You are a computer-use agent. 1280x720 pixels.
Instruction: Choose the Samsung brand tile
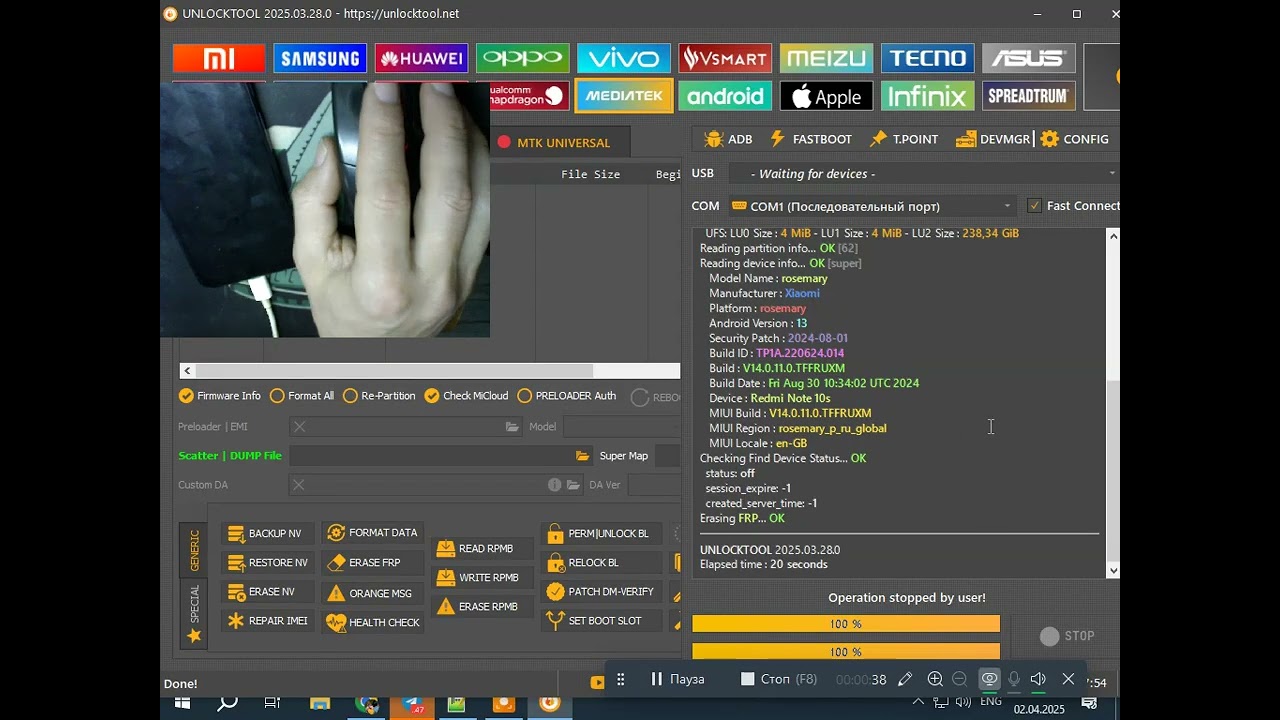(320, 59)
